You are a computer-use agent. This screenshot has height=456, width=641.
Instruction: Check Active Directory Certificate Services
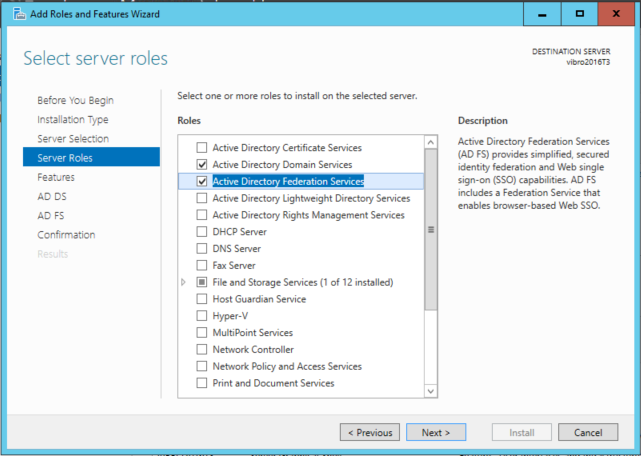[202, 148]
